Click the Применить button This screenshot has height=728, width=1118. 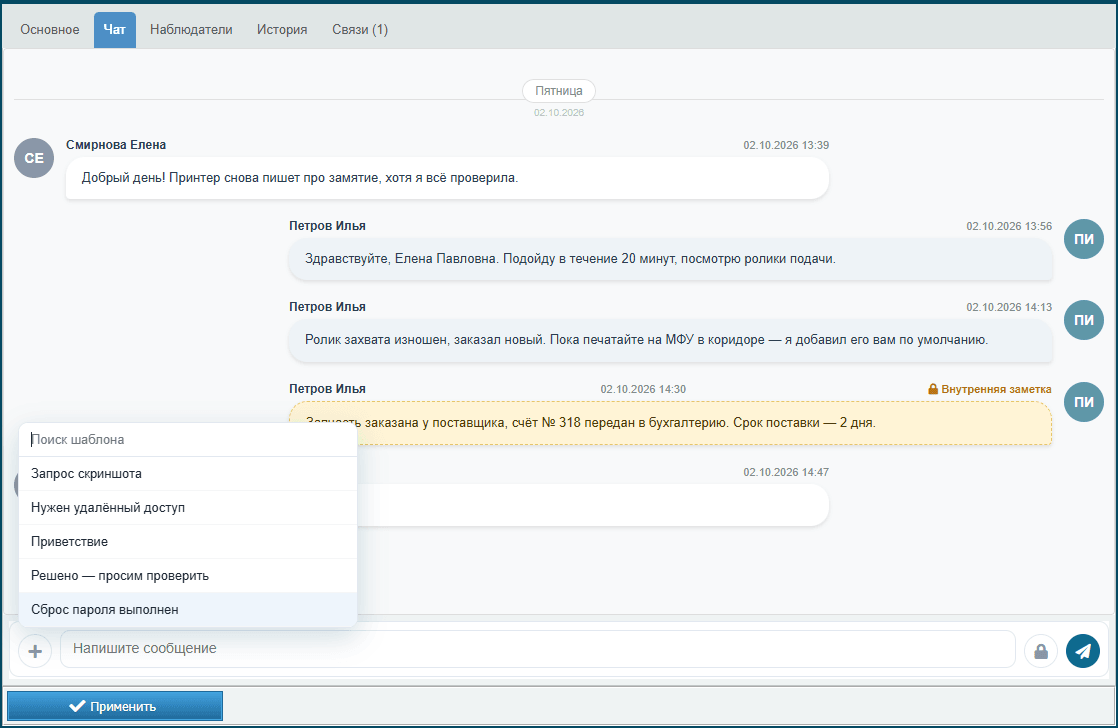point(115,707)
